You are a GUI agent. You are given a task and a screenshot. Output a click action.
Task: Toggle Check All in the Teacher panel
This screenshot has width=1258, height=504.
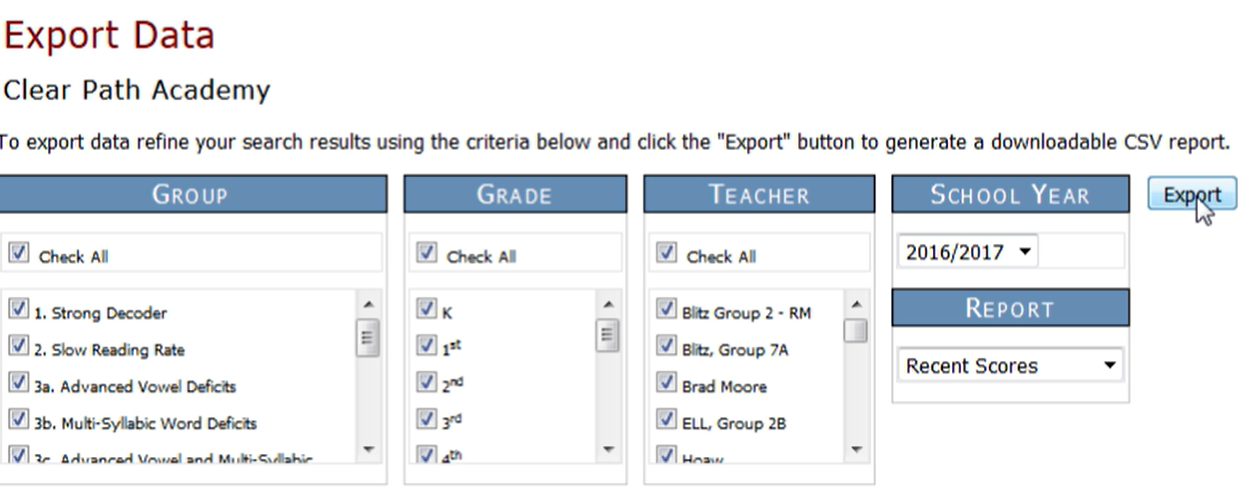(x=667, y=254)
